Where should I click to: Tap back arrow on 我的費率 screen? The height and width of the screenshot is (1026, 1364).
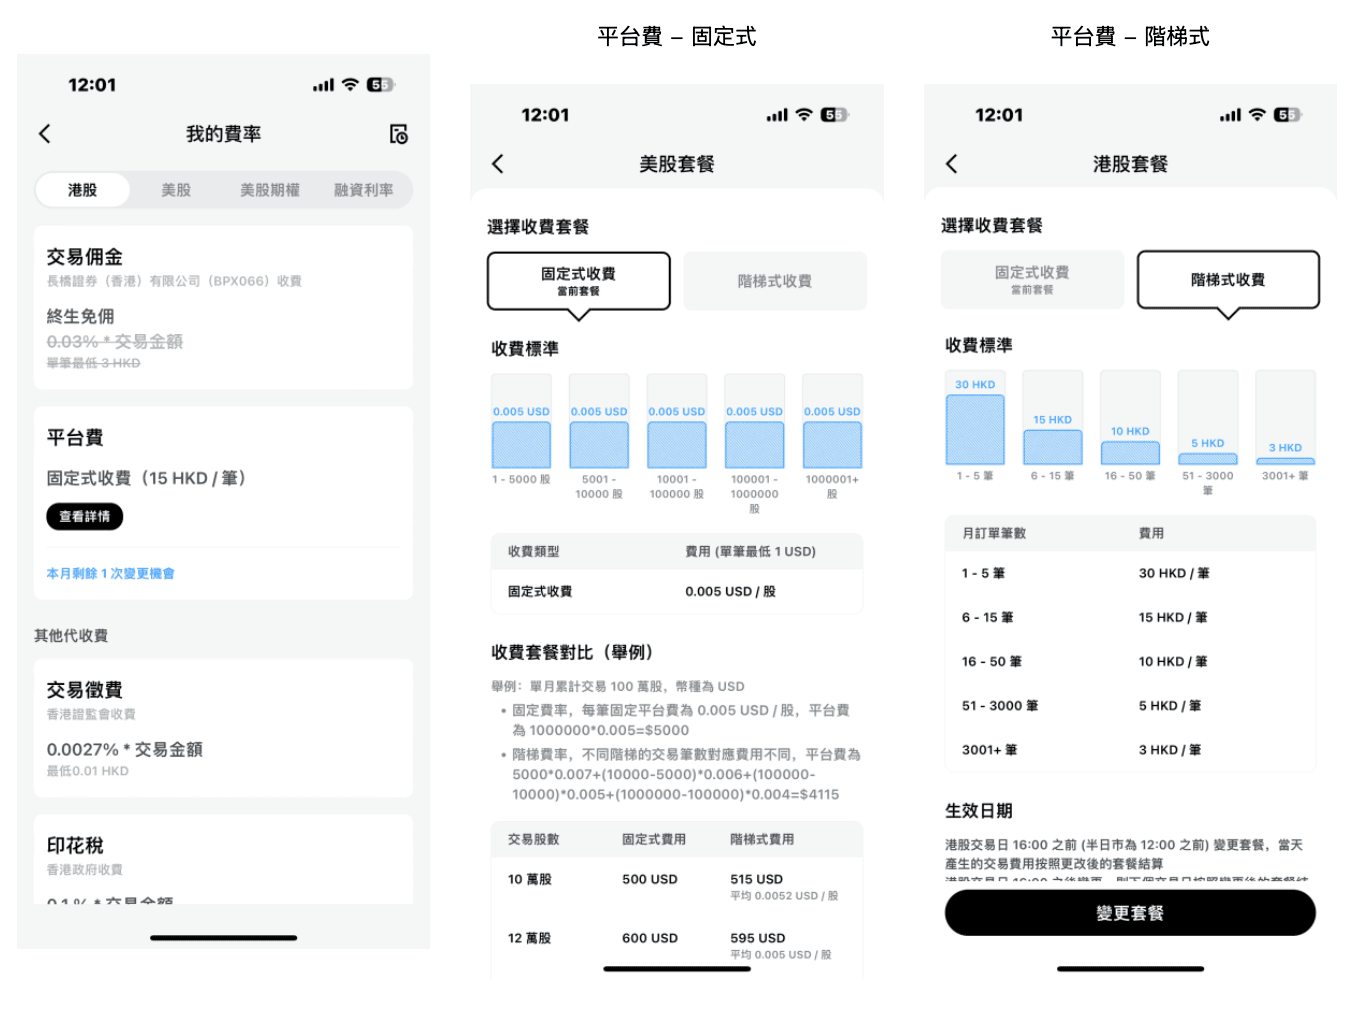45,134
